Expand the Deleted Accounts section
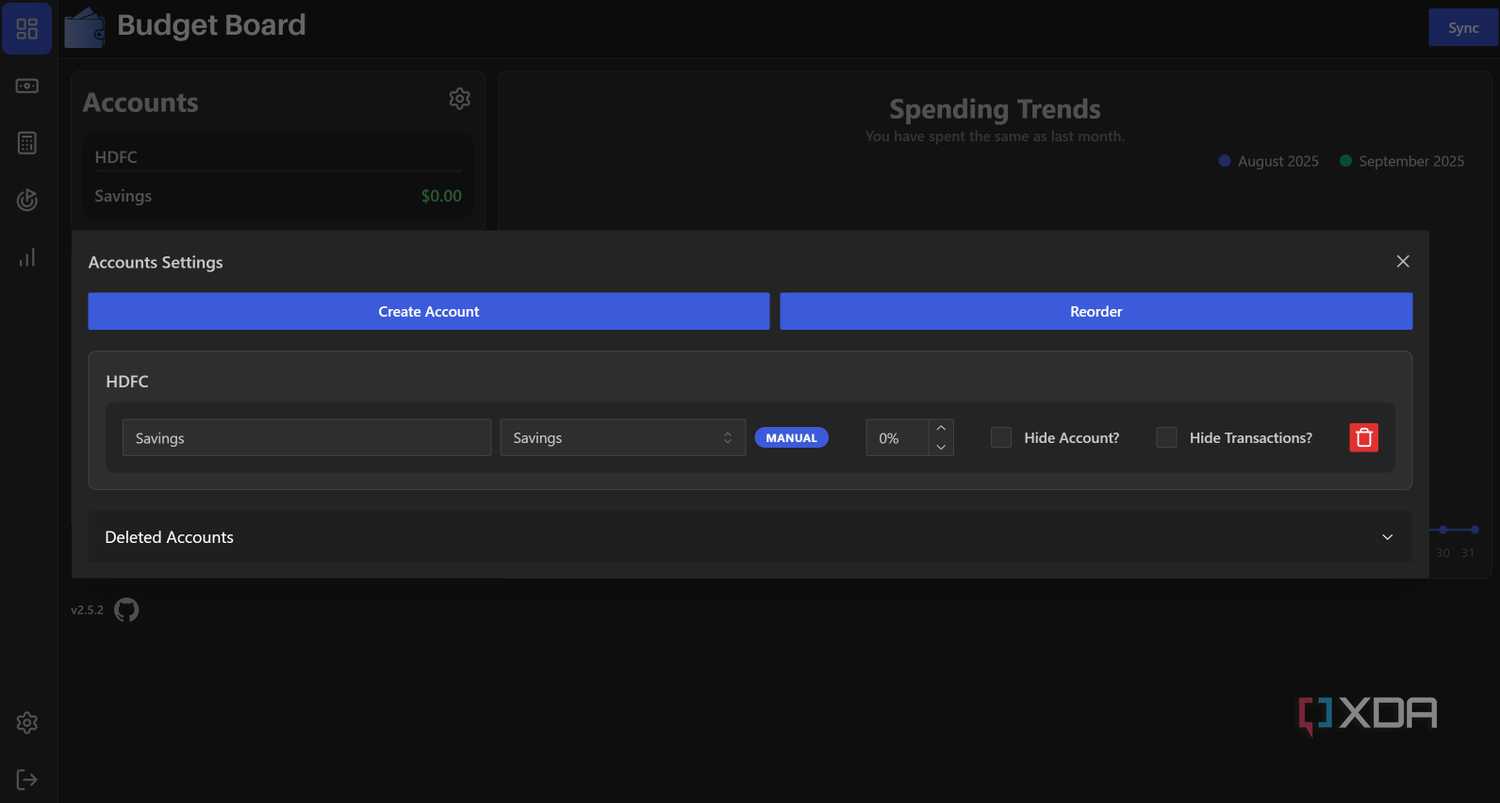This screenshot has height=803, width=1500. click(x=750, y=537)
